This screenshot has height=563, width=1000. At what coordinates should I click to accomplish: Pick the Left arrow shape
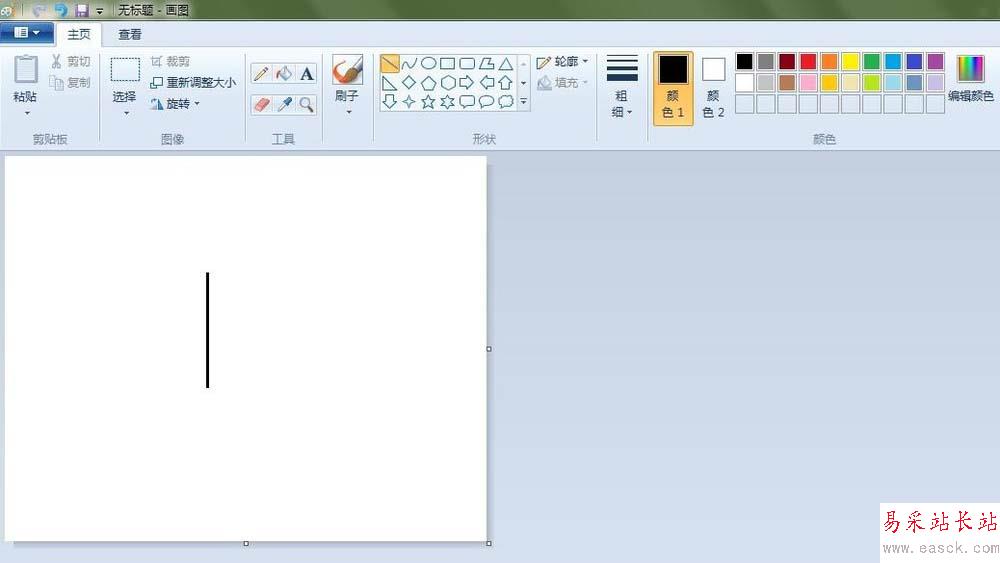click(x=487, y=82)
